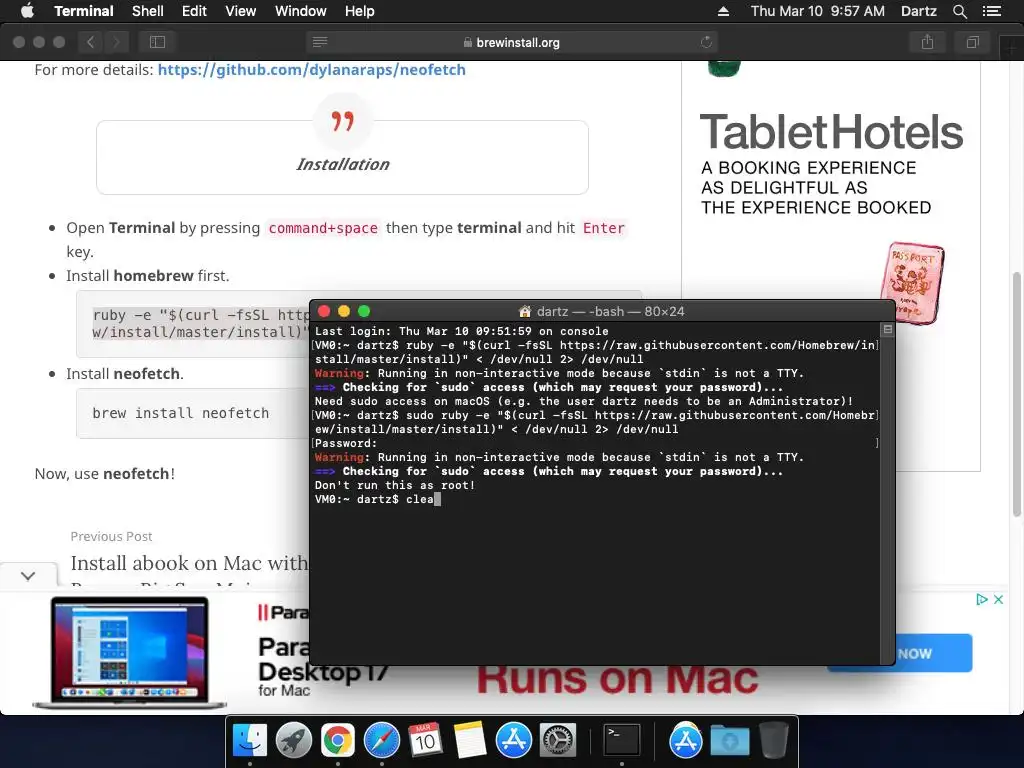Click the Safari page scrollbar
This screenshot has height=768, width=1024.
[1017, 394]
